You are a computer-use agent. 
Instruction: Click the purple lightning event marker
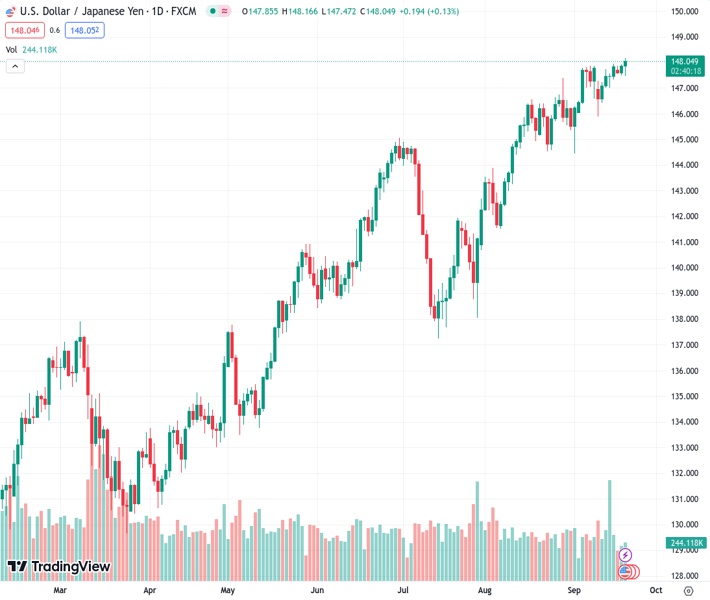click(625, 555)
